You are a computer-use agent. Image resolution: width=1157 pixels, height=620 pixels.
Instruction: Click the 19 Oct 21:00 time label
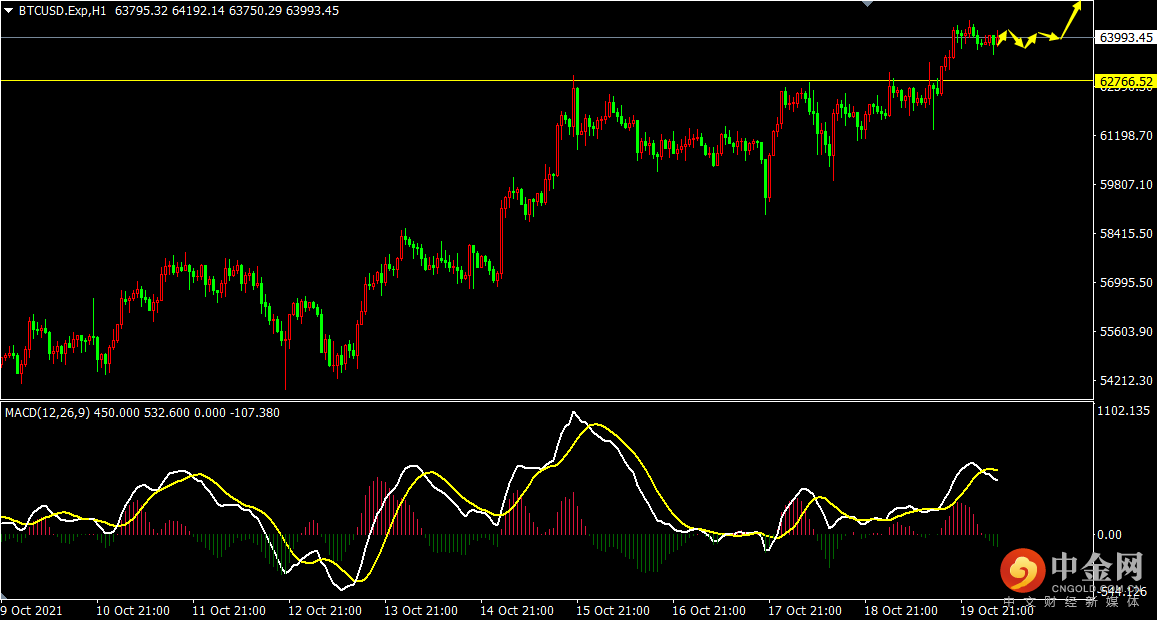pyautogui.click(x=996, y=611)
